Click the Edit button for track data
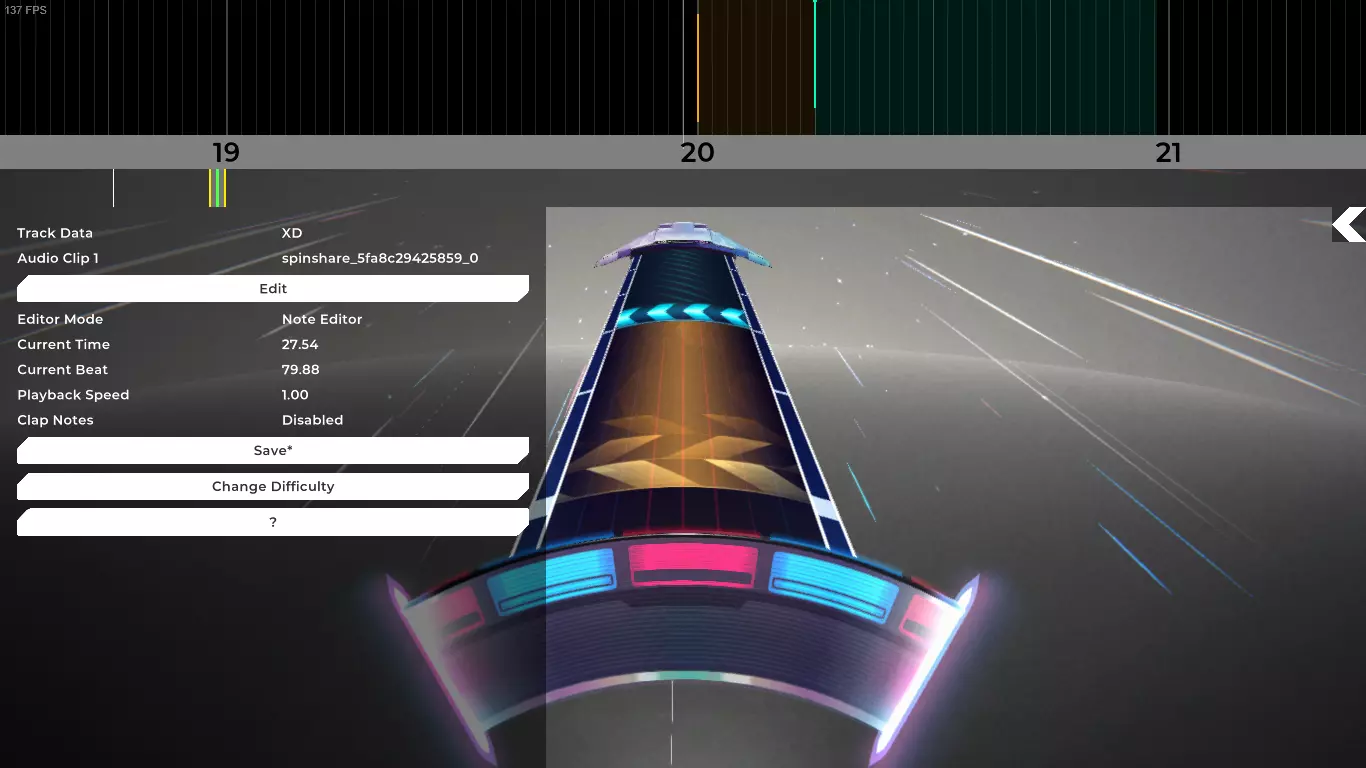Image resolution: width=1366 pixels, height=768 pixels. coord(273,289)
